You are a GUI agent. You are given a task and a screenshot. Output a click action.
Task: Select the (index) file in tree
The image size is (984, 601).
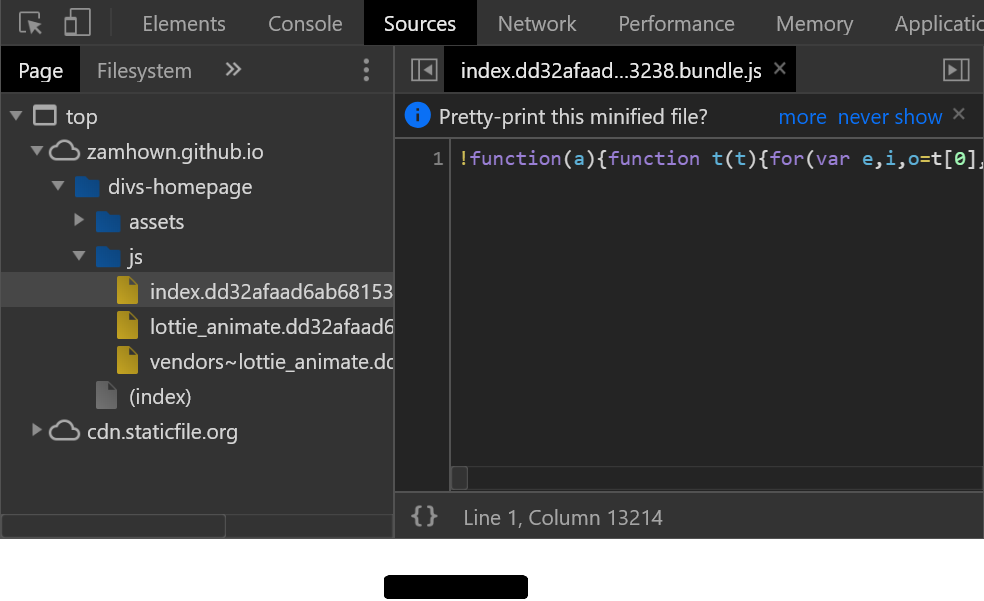pyautogui.click(x=160, y=397)
